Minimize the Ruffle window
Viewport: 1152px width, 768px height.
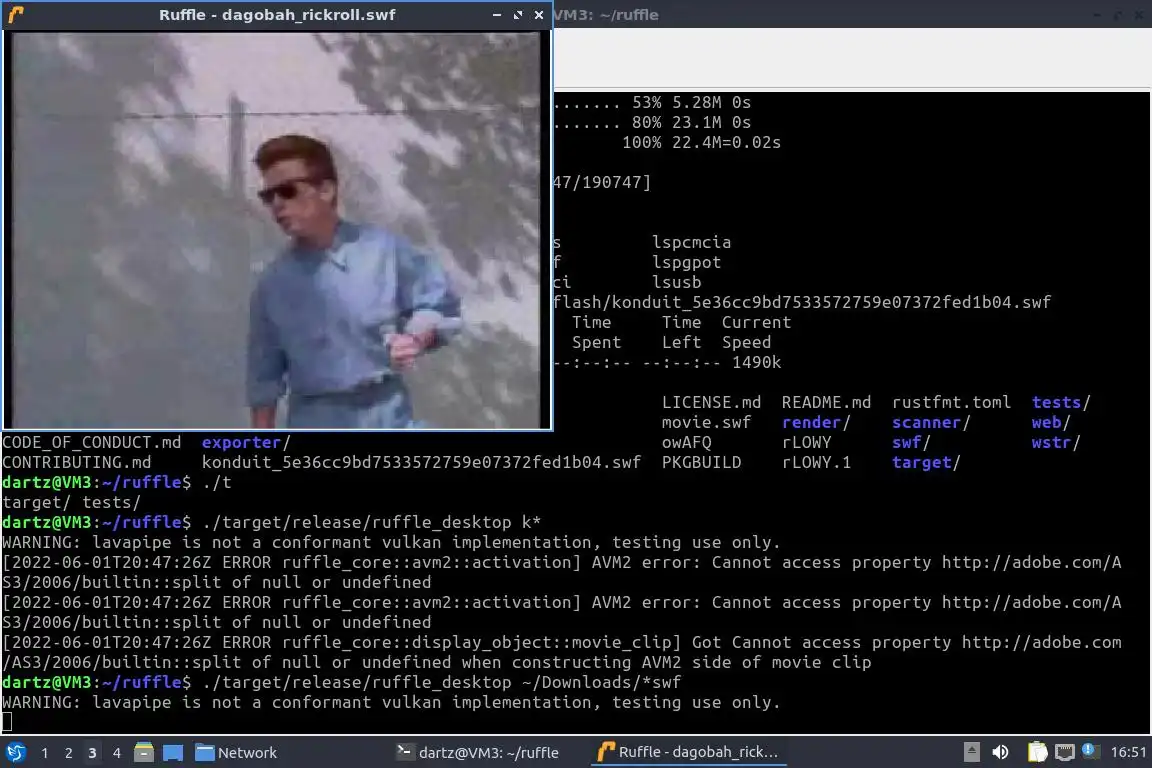(x=497, y=15)
